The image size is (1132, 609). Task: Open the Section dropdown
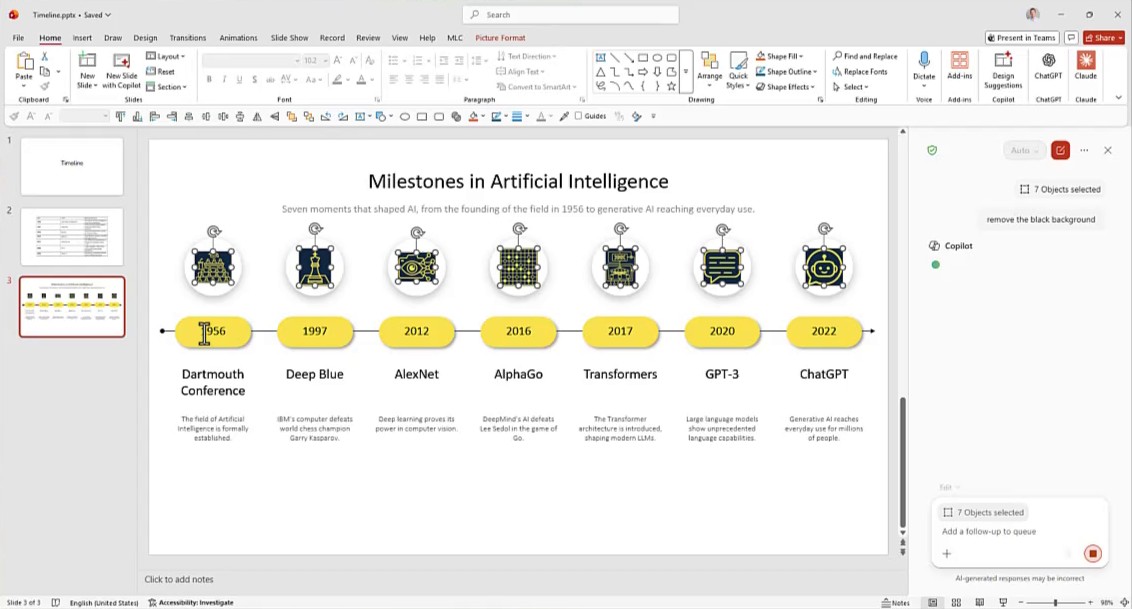coord(166,87)
